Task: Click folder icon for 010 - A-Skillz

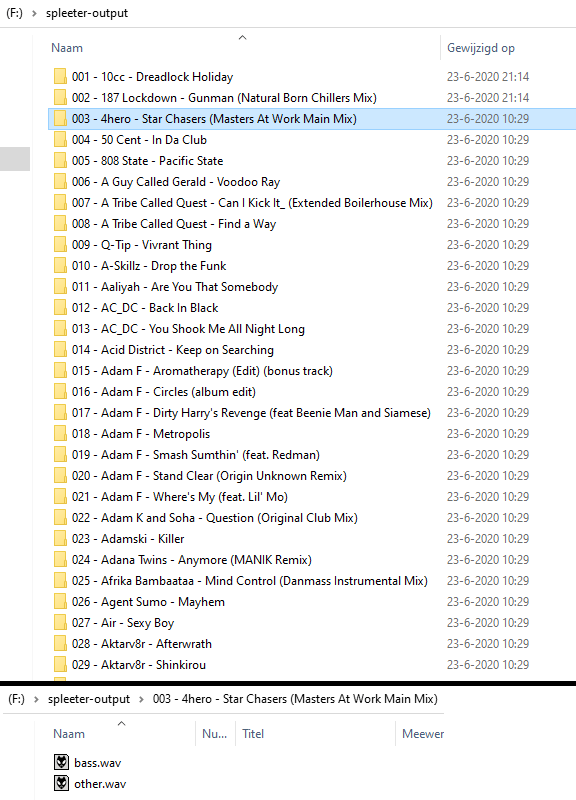Action: pos(60,265)
